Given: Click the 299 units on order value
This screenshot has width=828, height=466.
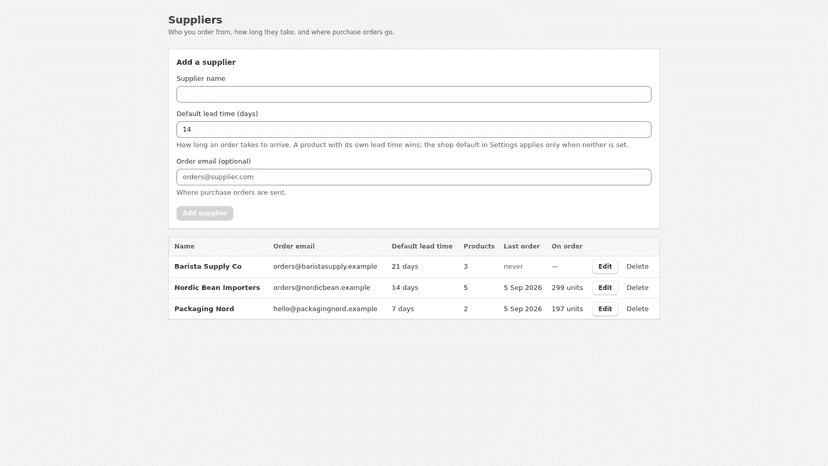Looking at the screenshot, I should point(567,287).
